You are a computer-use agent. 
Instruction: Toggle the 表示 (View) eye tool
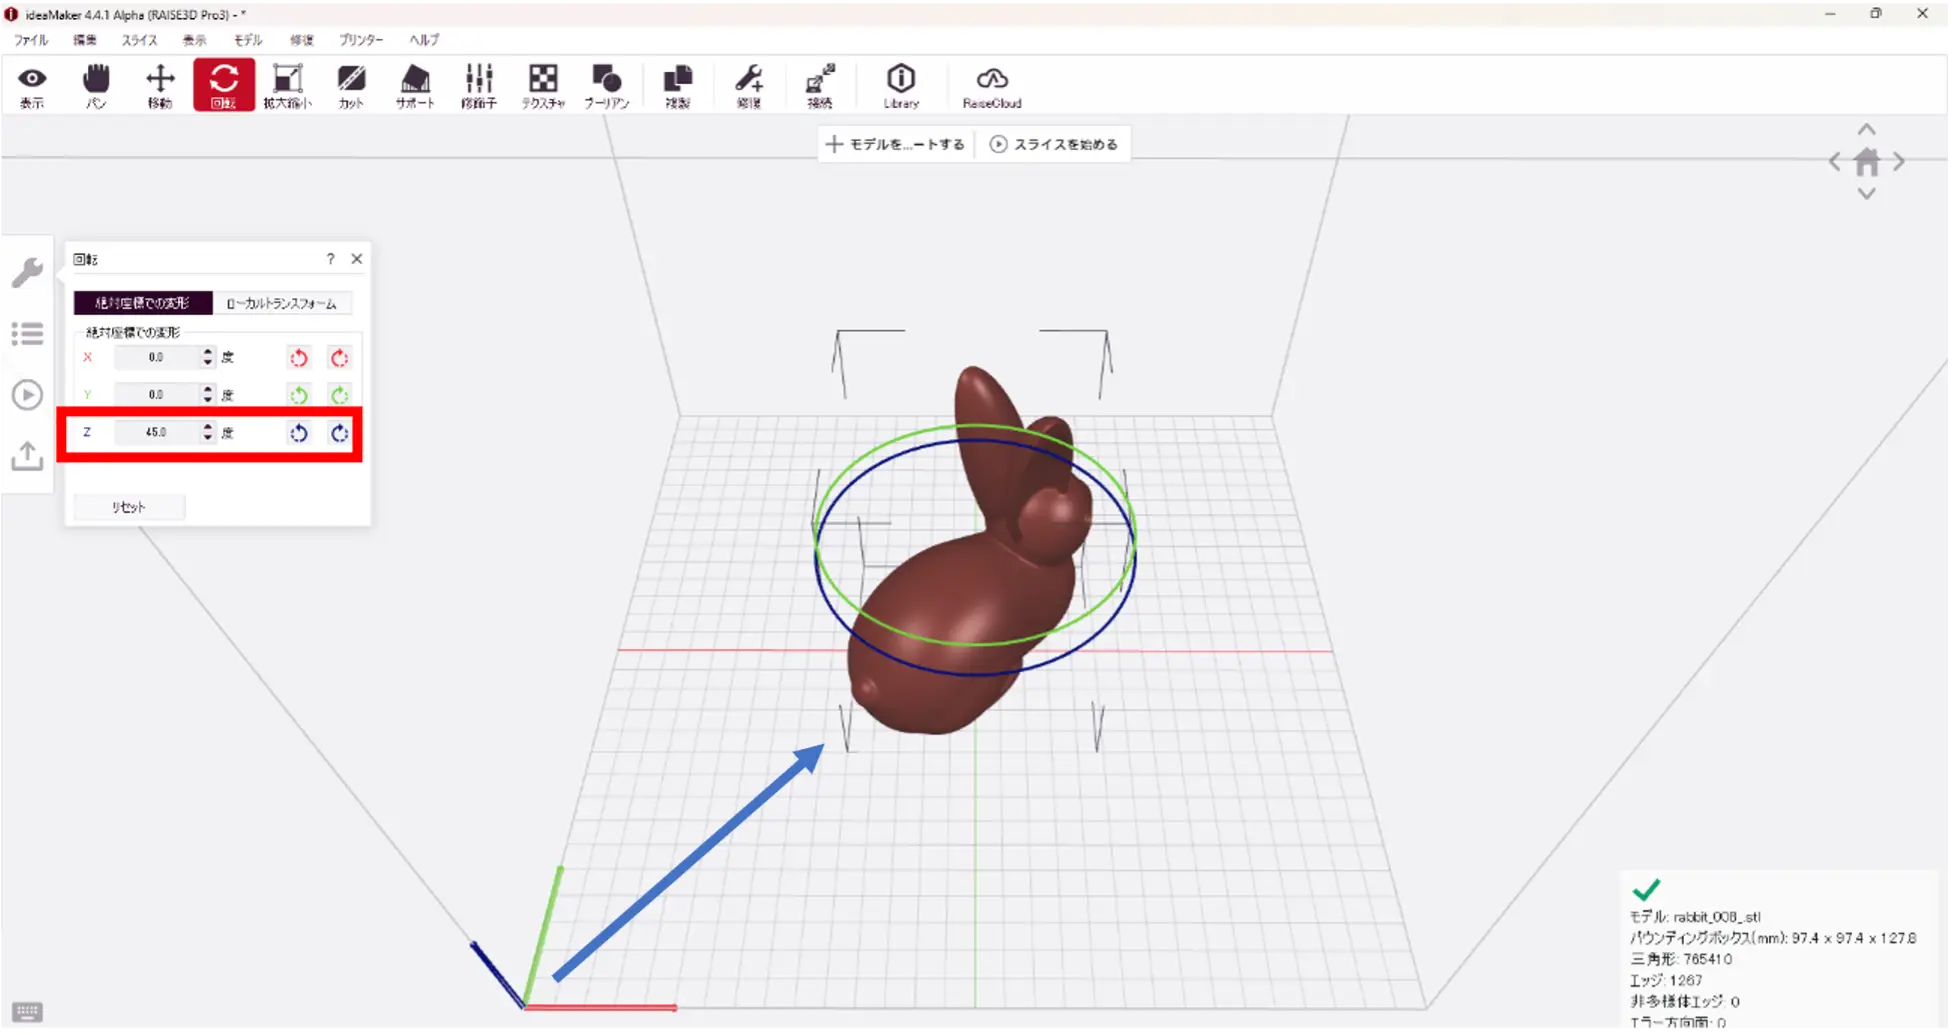(x=32, y=86)
